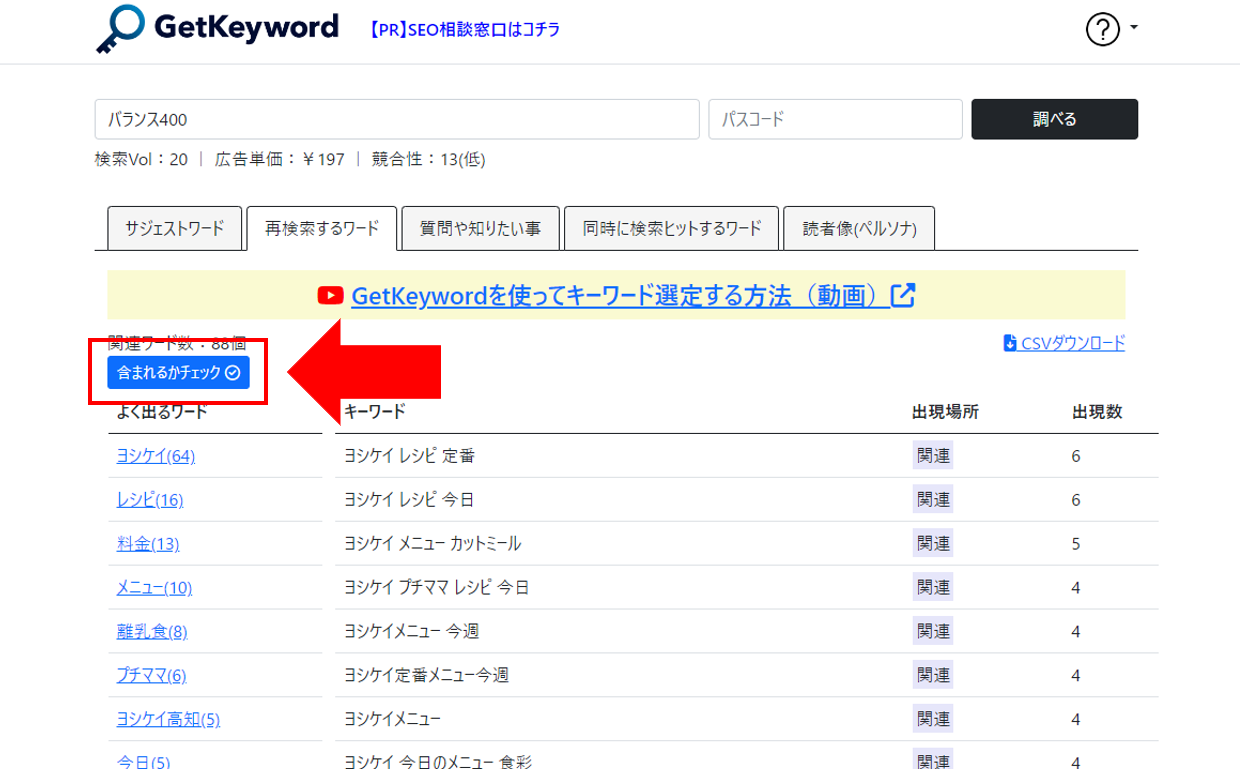Open the SEO相談窓口はコチラ PR link
The image size is (1240, 769).
466,30
